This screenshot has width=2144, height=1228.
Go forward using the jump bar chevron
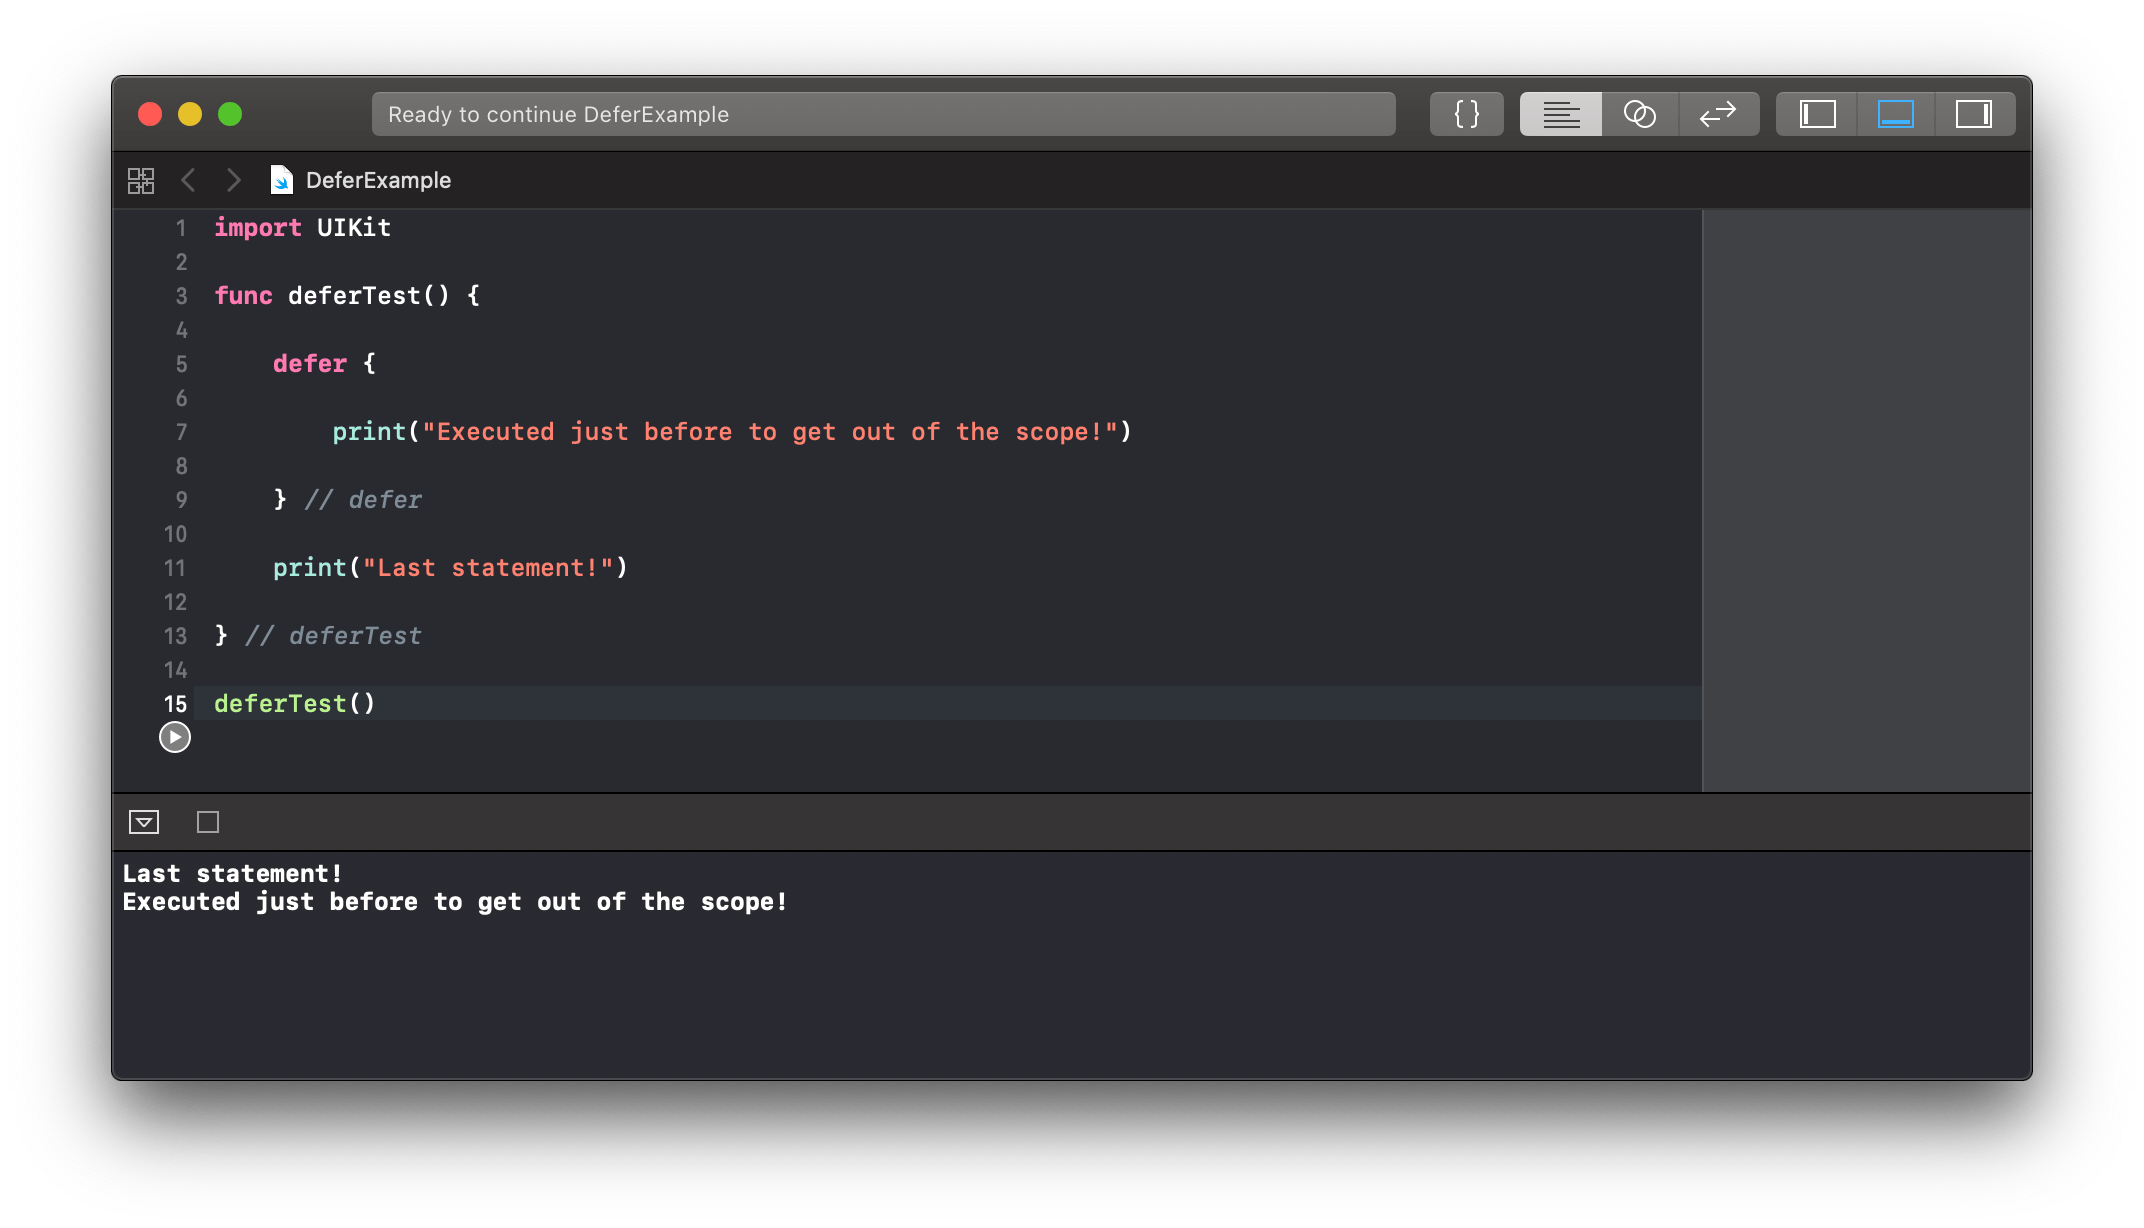233,180
